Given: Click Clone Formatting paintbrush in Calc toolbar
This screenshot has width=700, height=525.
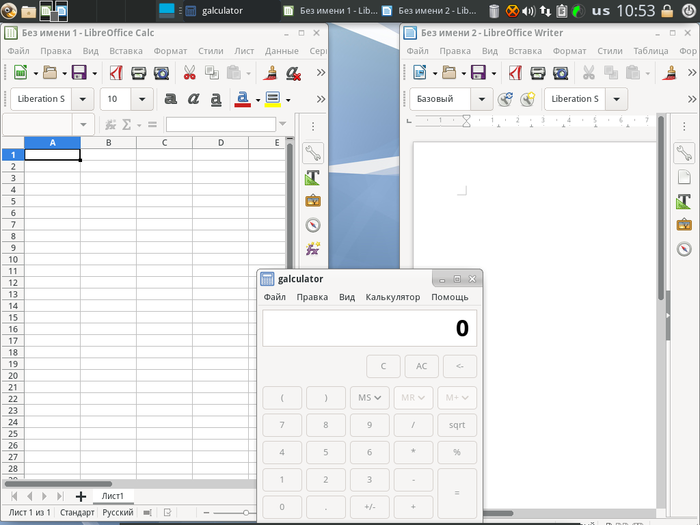Looking at the screenshot, I should [x=270, y=73].
